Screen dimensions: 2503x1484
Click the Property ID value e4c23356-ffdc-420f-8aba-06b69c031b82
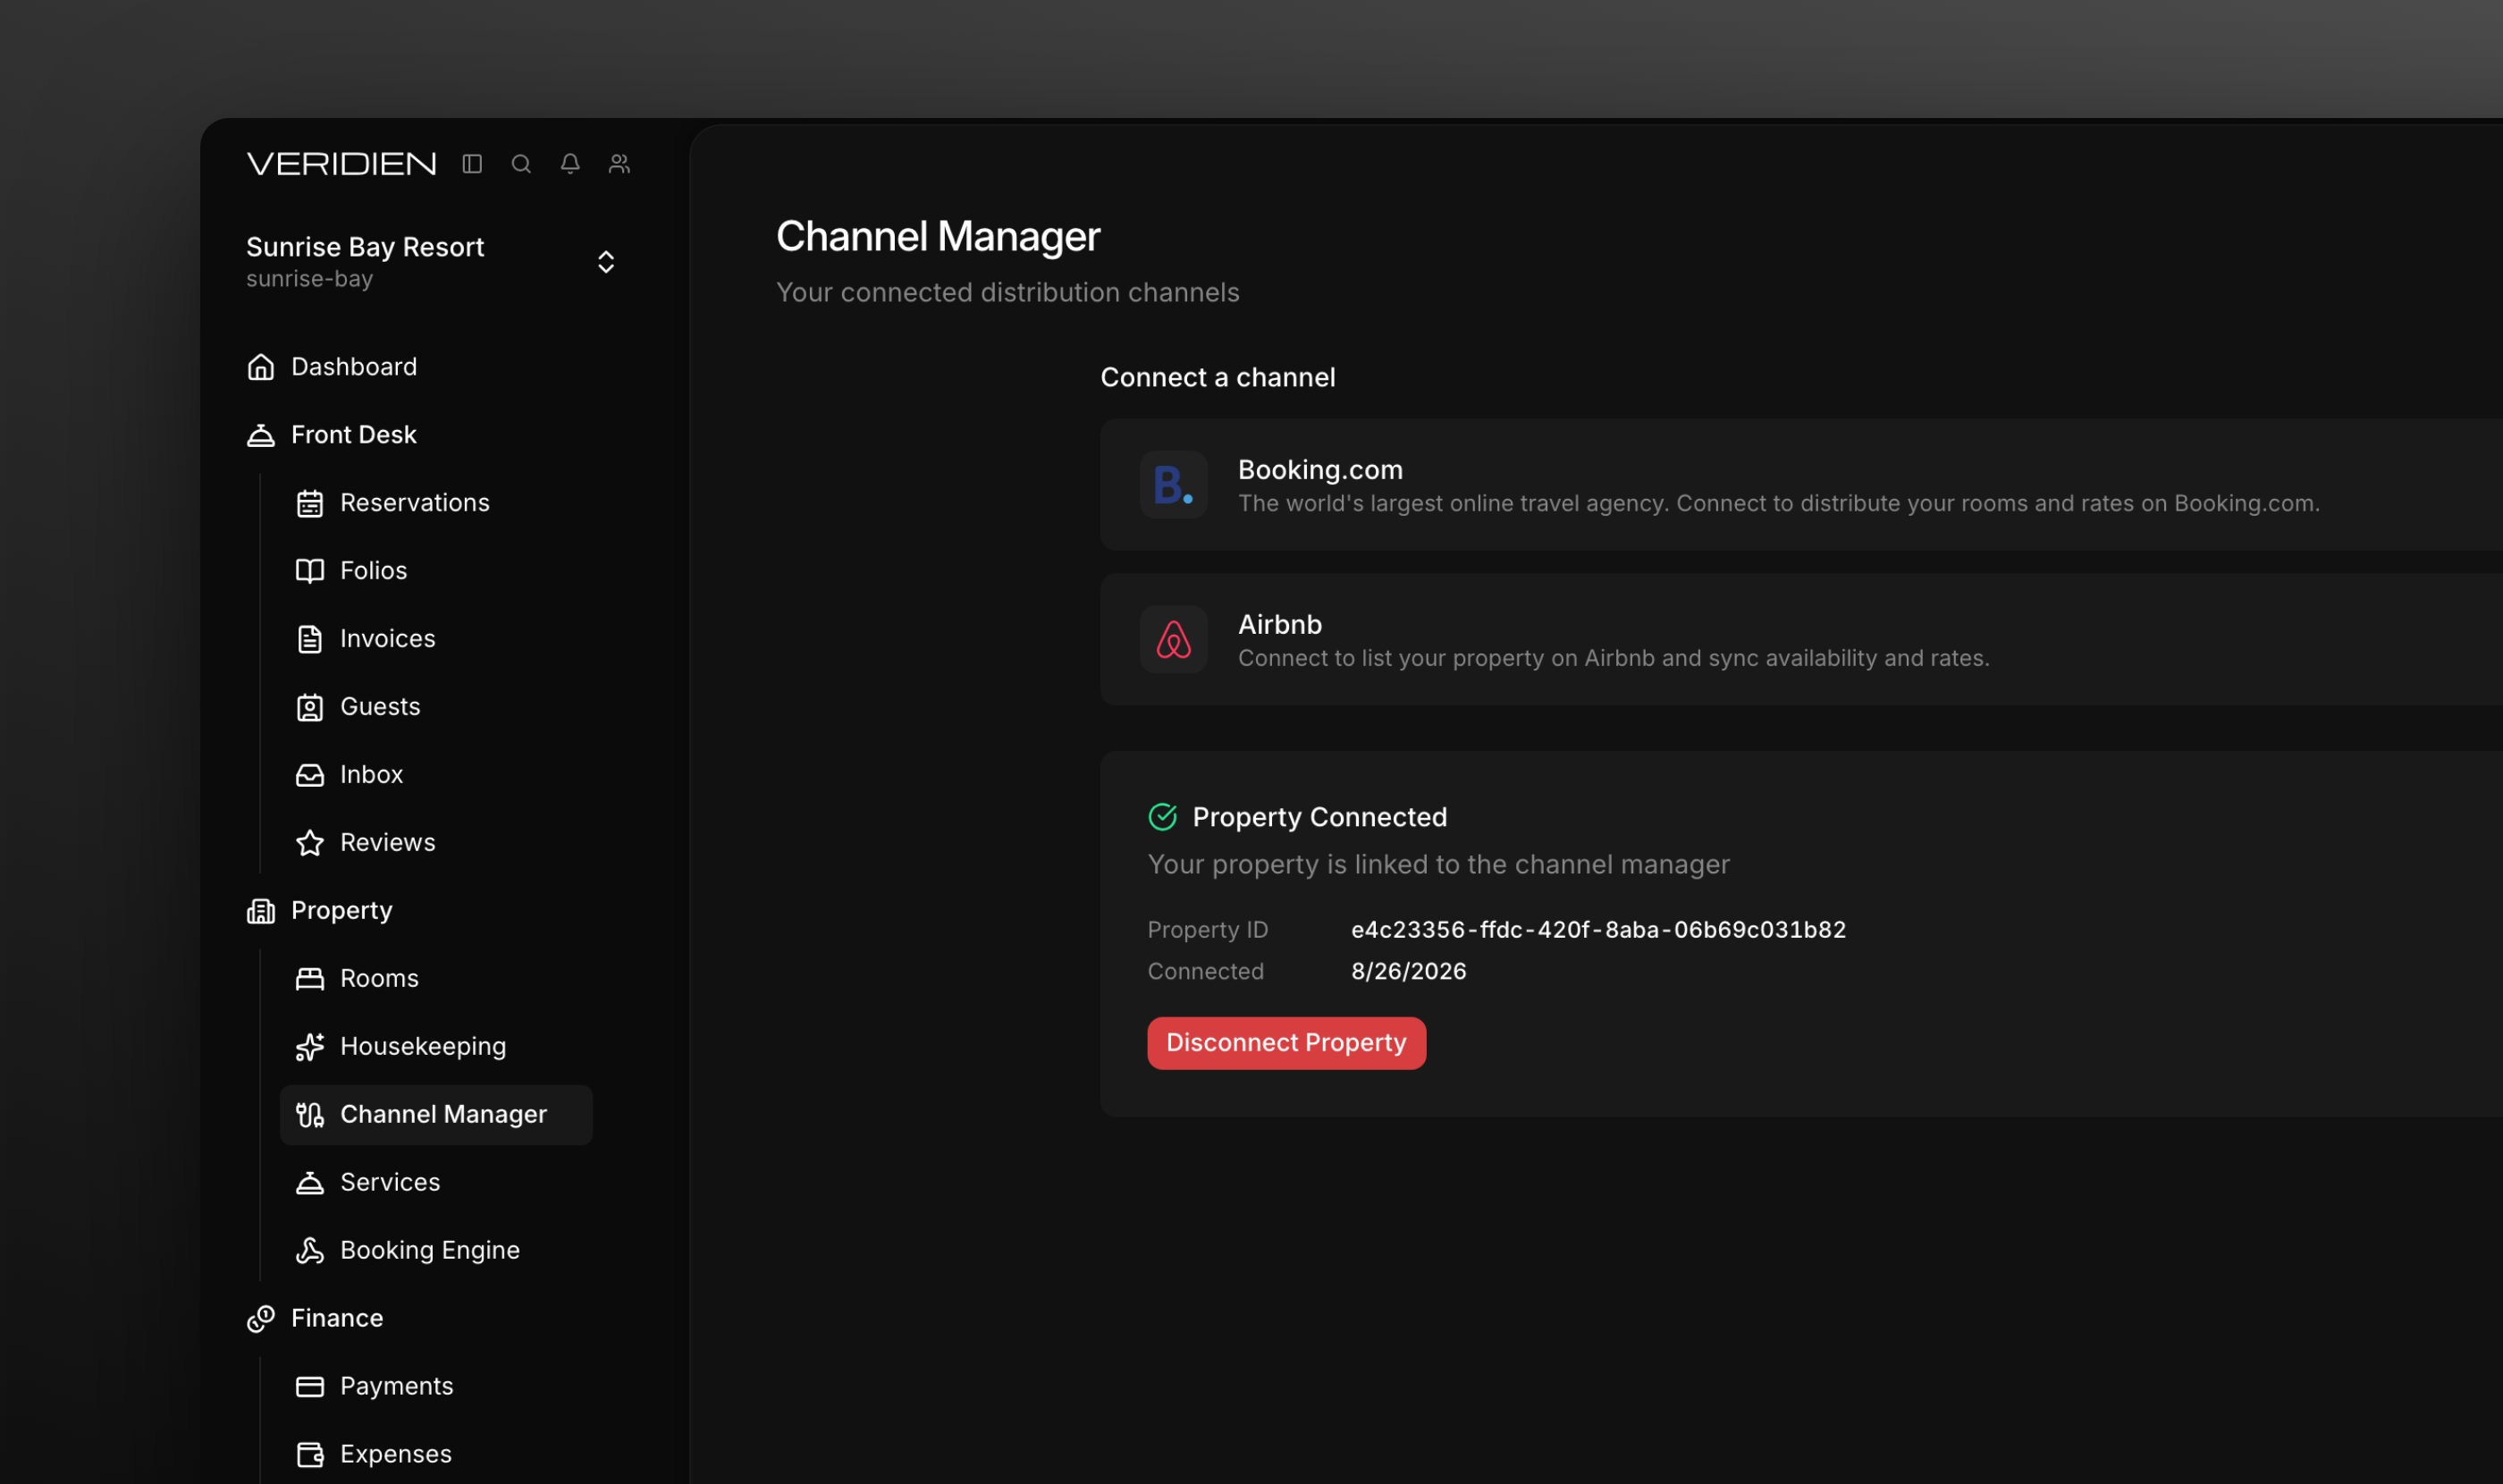pyautogui.click(x=1598, y=929)
